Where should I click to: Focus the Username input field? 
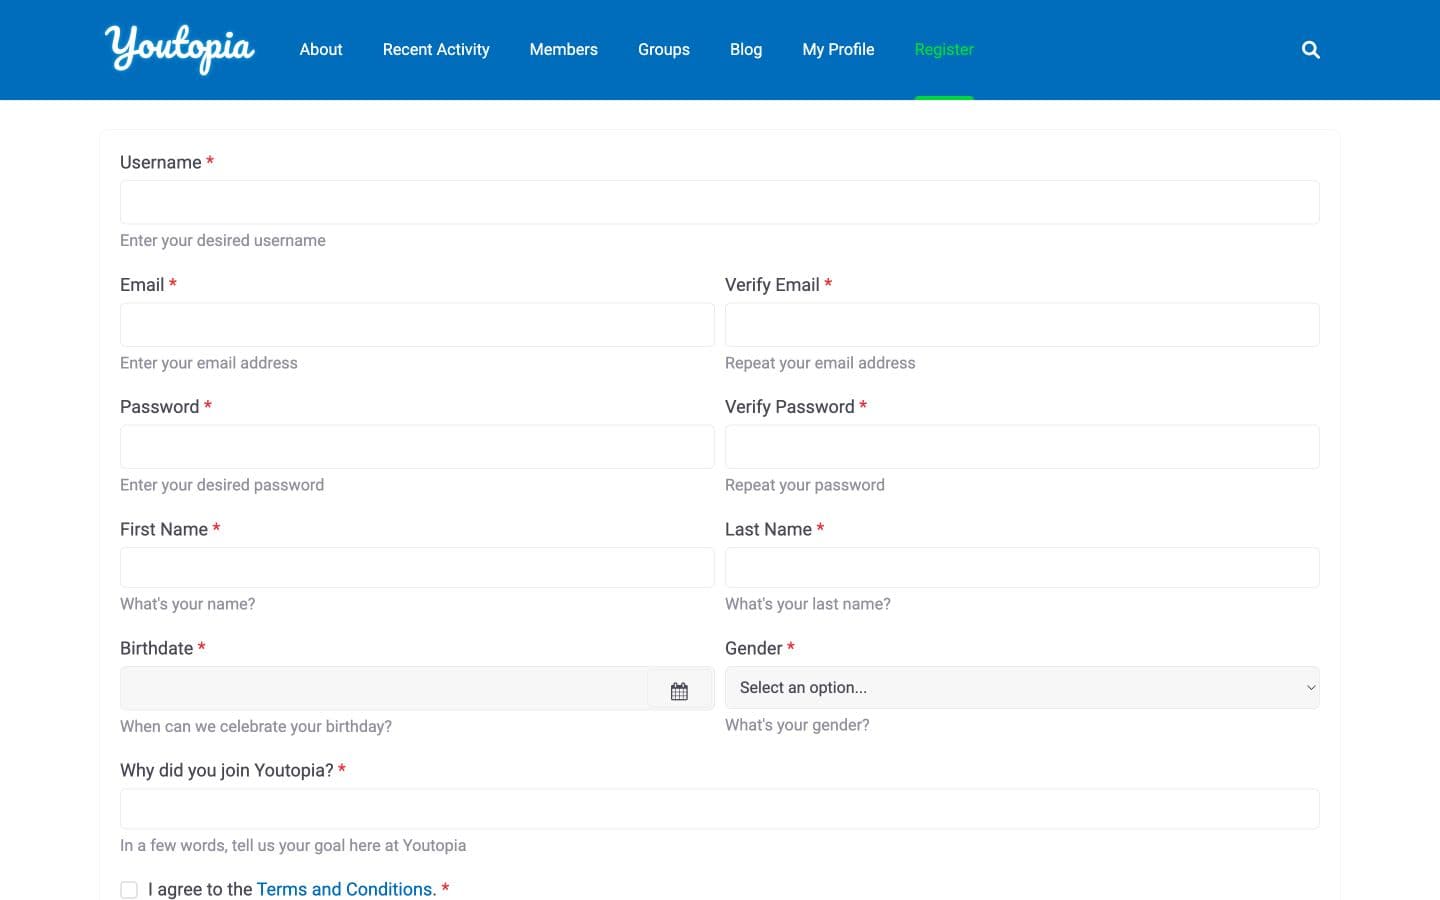(x=720, y=202)
